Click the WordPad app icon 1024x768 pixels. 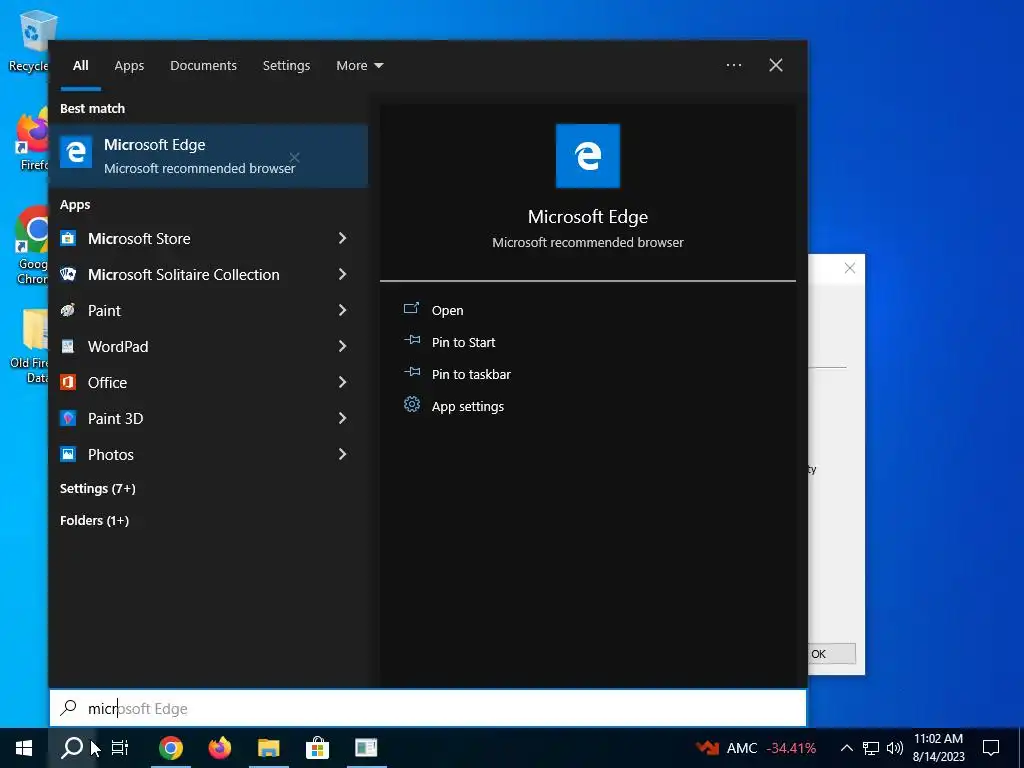tap(68, 346)
